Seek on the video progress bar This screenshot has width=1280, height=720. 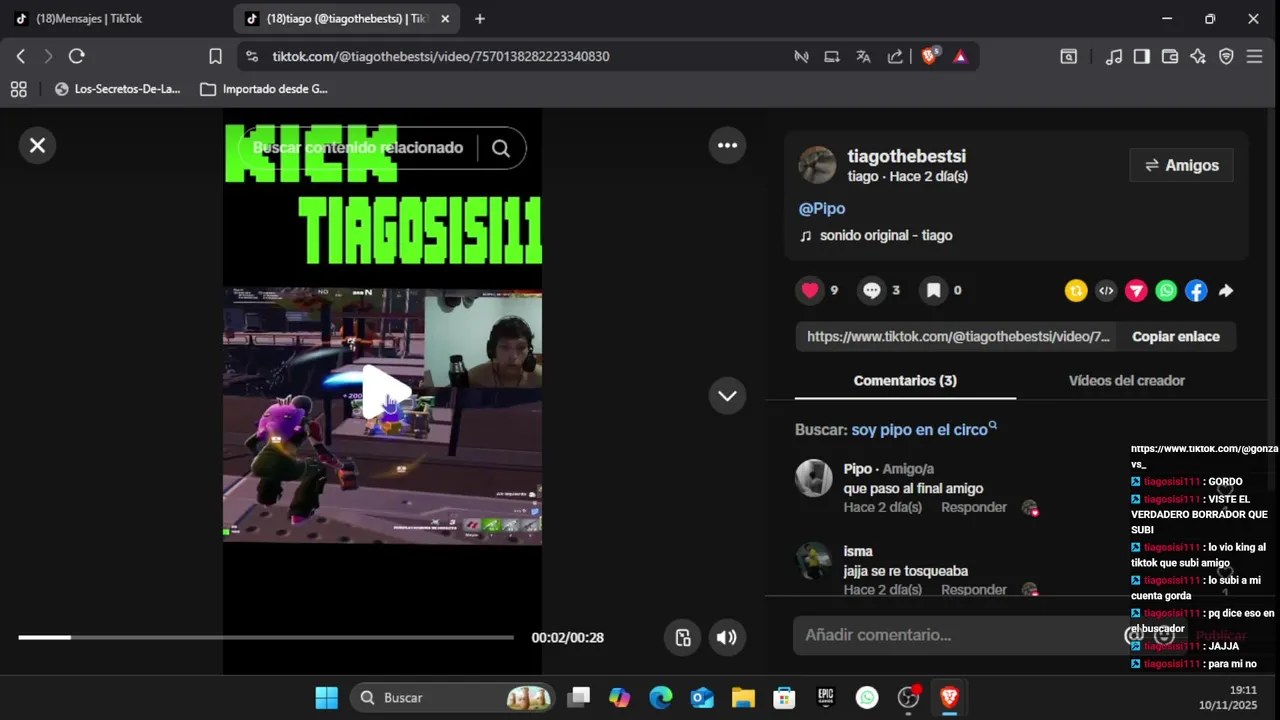point(266,637)
